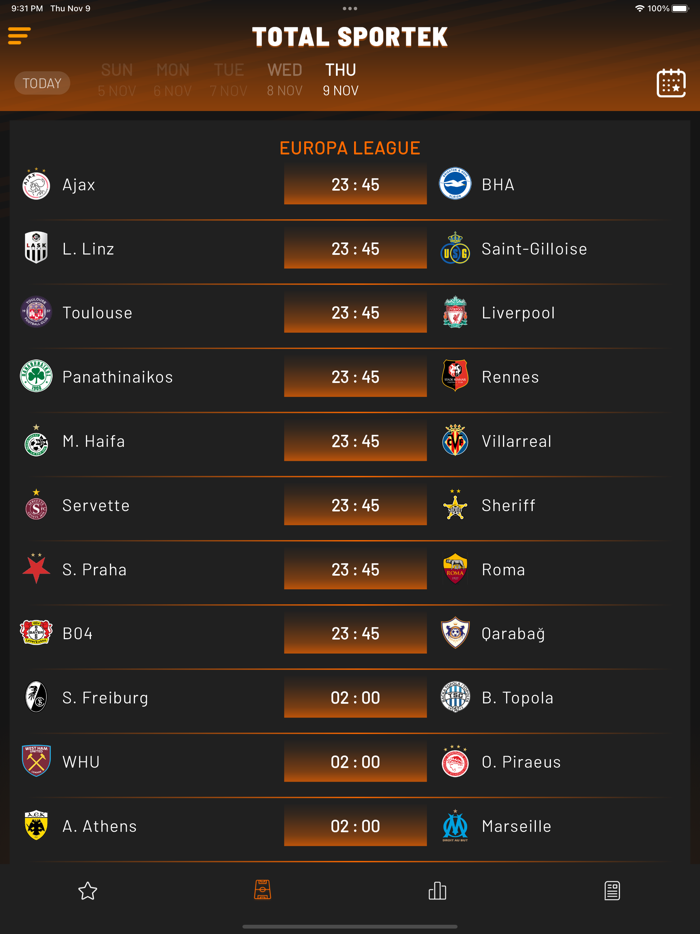The height and width of the screenshot is (934, 700).
Task: Tap the 02:00 button for WHU vs O. Piraeus
Action: (x=355, y=762)
